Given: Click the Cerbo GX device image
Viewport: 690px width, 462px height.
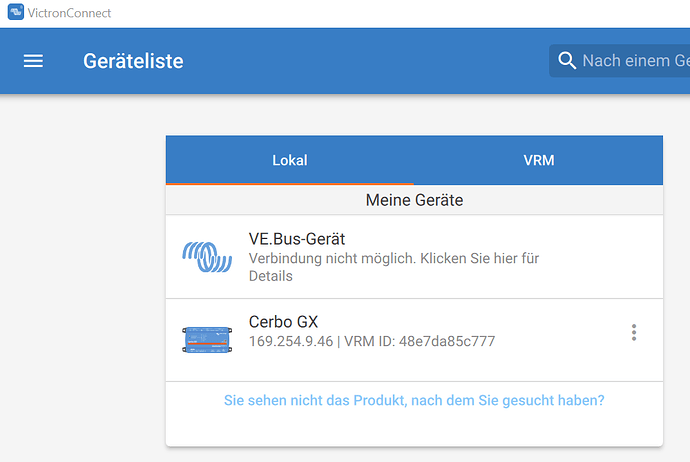Looking at the screenshot, I should [207, 340].
